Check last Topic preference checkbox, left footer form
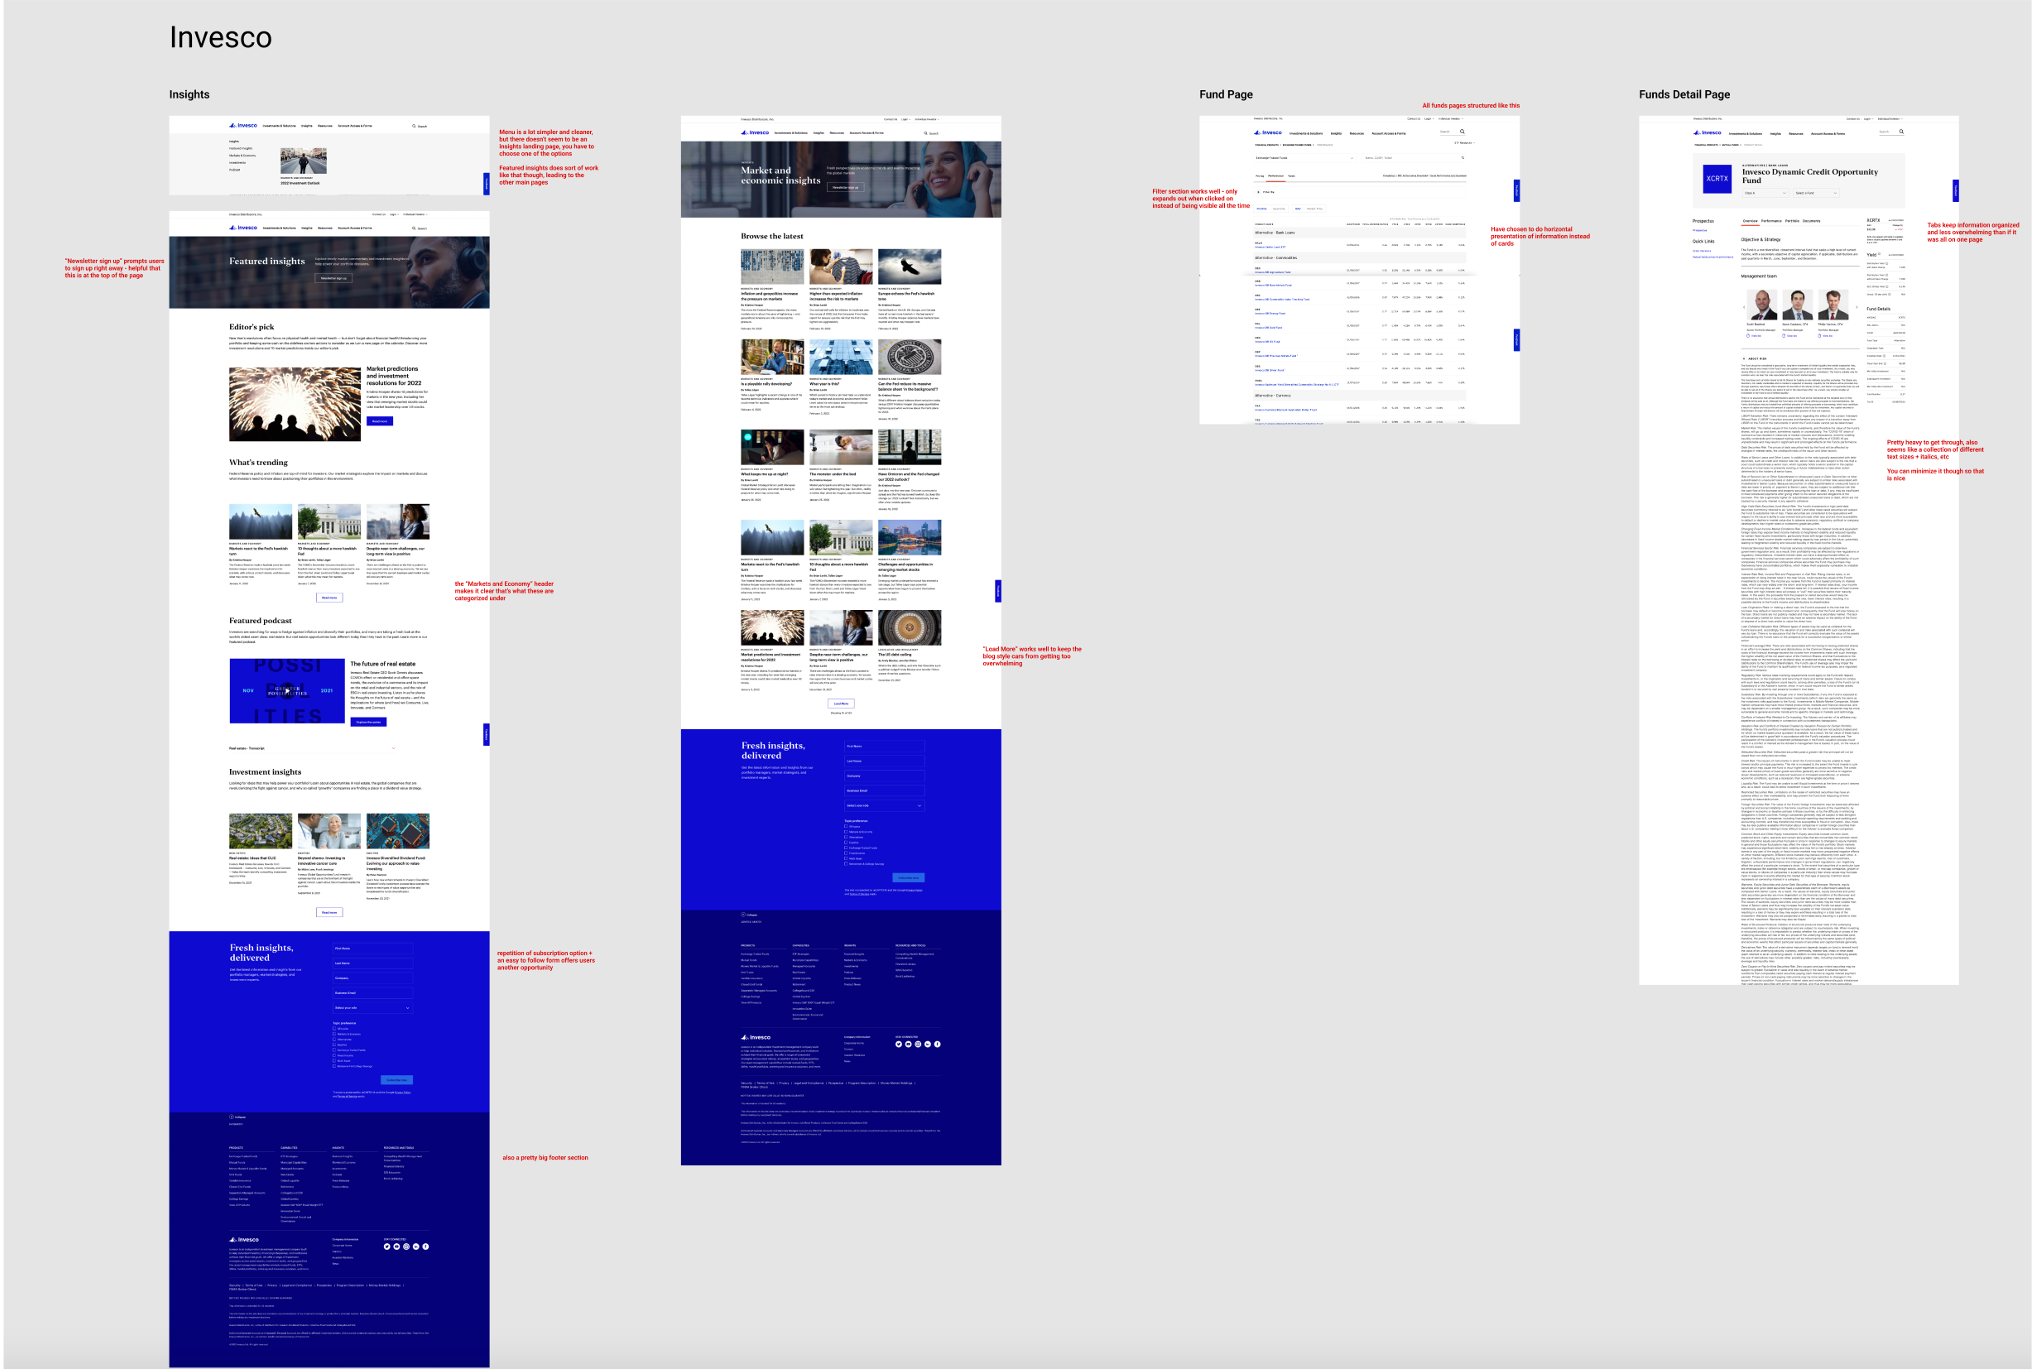Viewport: 2035px width, 1370px height. point(334,1066)
